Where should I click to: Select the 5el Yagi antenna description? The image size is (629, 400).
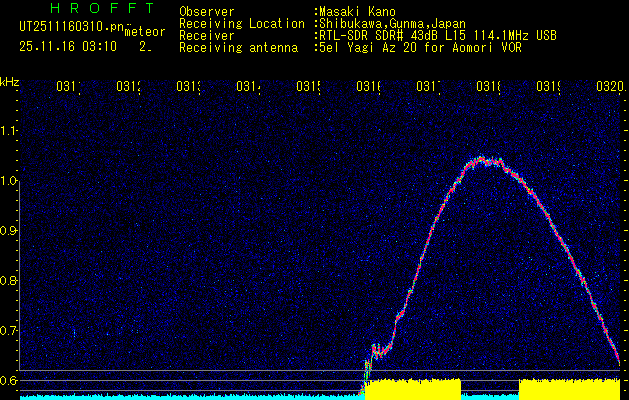coord(420,47)
